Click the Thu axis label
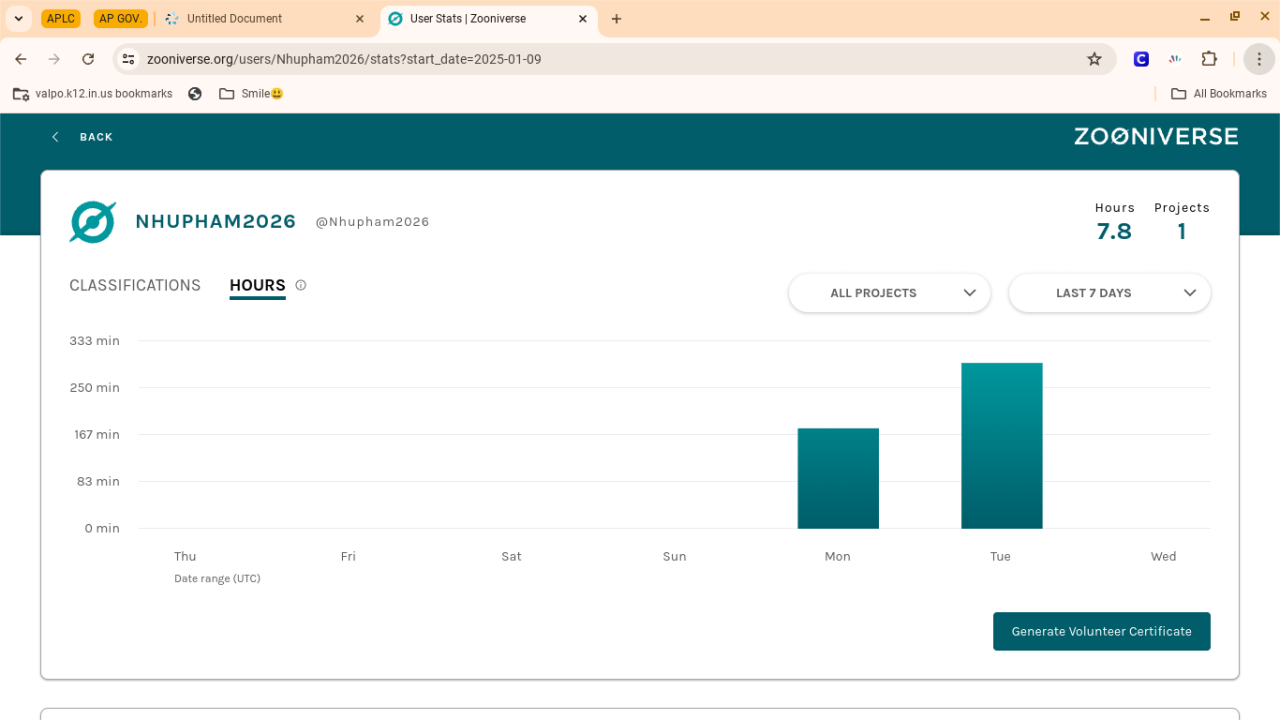This screenshot has height=720, width=1280. click(x=185, y=557)
